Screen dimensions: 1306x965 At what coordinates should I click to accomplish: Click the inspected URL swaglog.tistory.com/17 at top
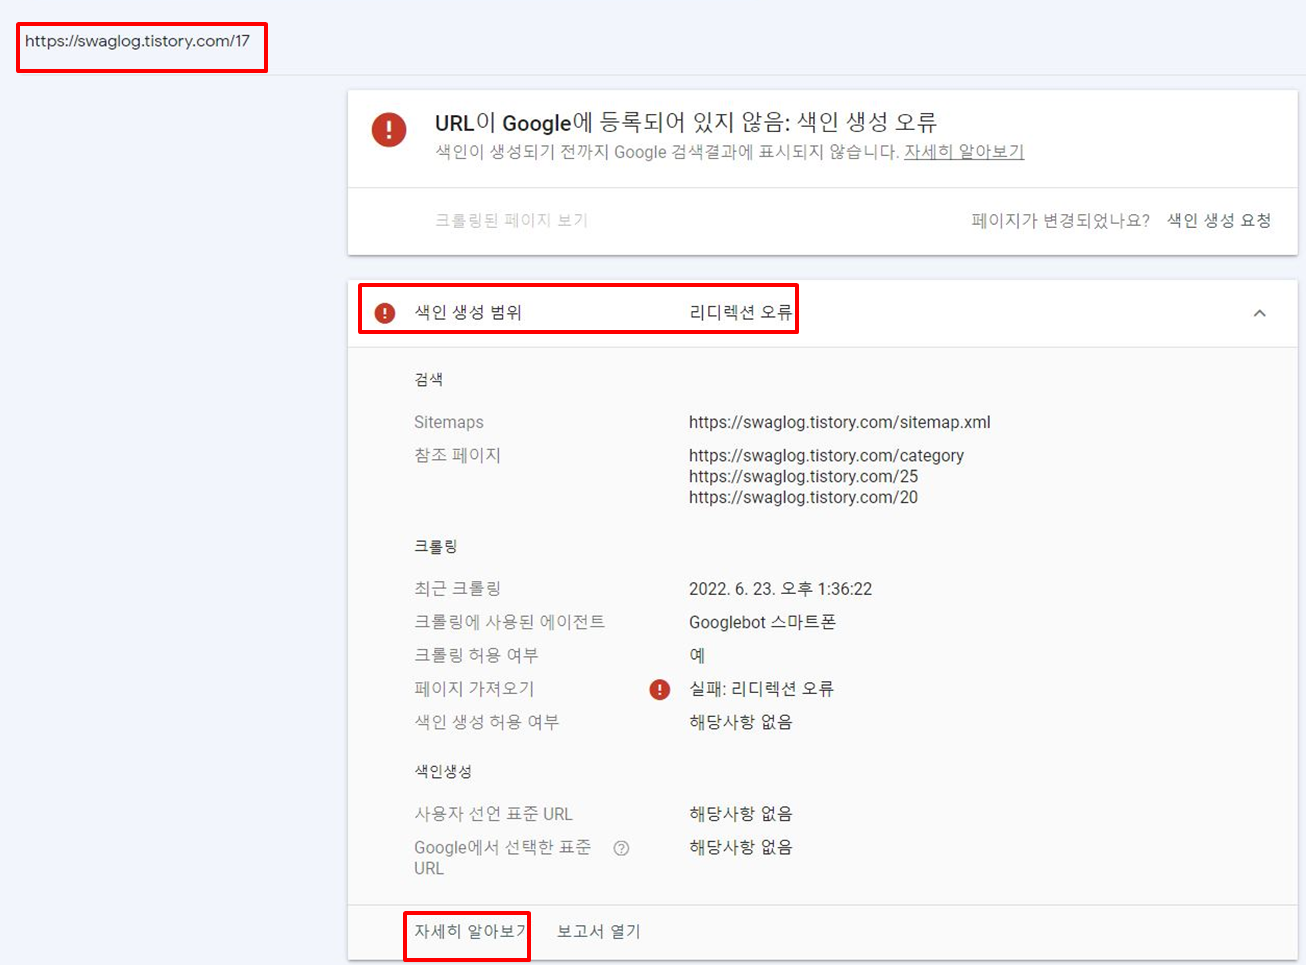point(137,41)
